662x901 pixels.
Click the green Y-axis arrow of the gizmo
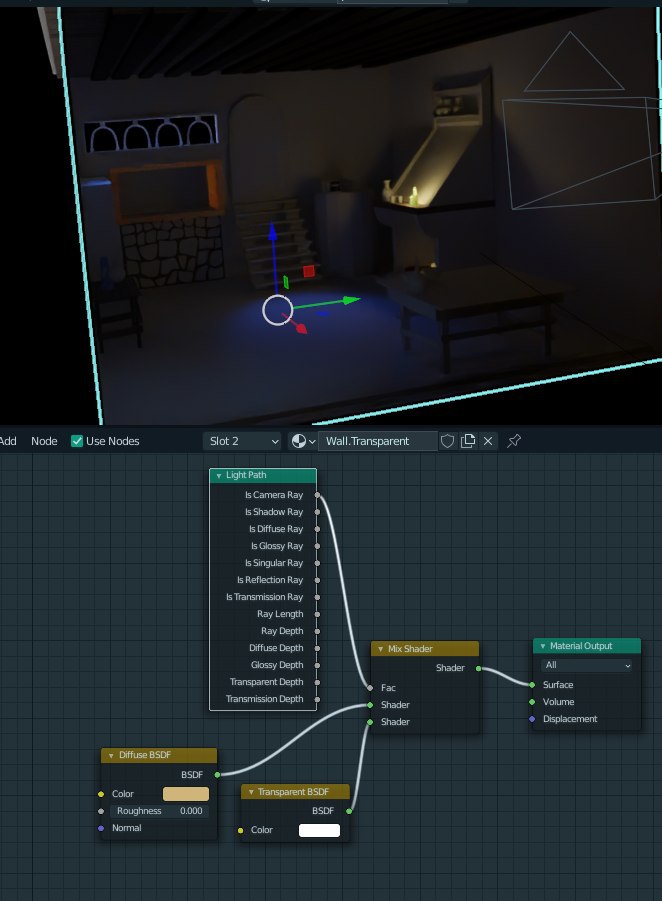351,299
